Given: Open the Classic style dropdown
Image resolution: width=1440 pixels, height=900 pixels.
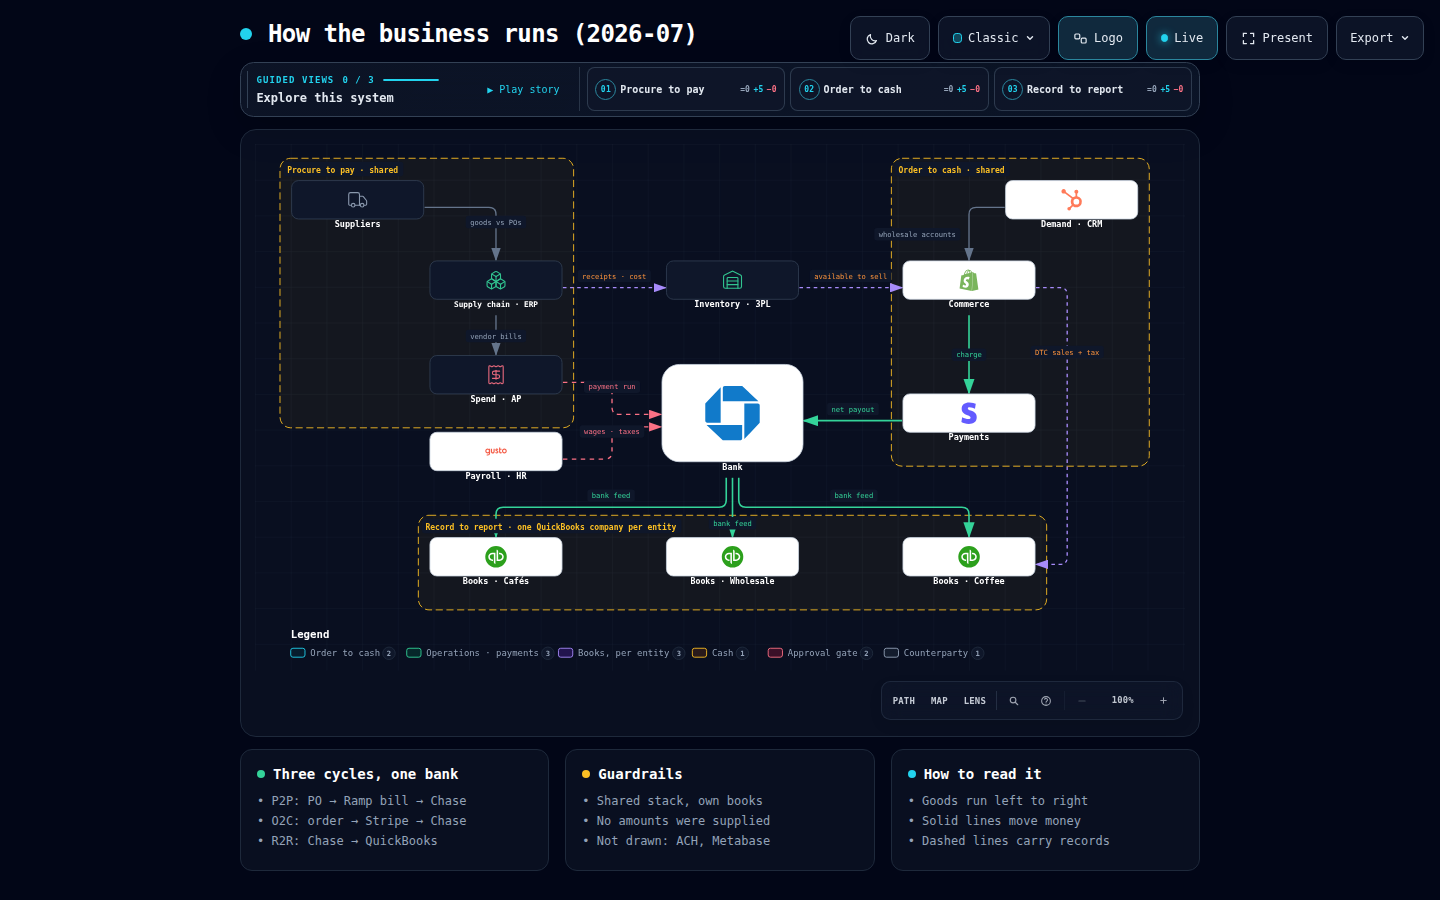Looking at the screenshot, I should point(994,38).
